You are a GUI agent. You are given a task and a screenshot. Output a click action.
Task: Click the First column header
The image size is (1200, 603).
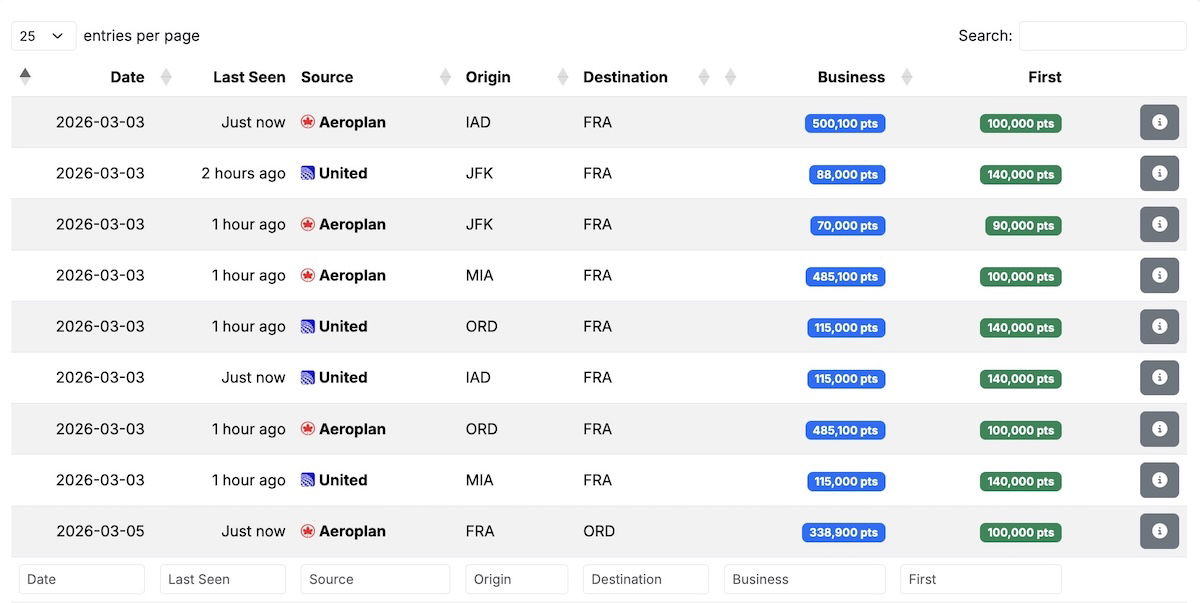(1044, 77)
